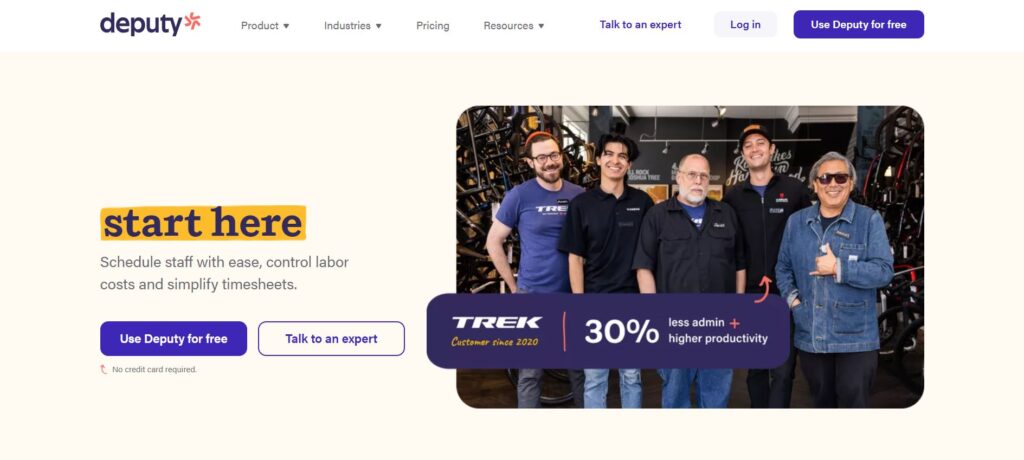Click the outlined Talk to an expert button
This screenshot has height=460, width=1024.
pos(331,338)
